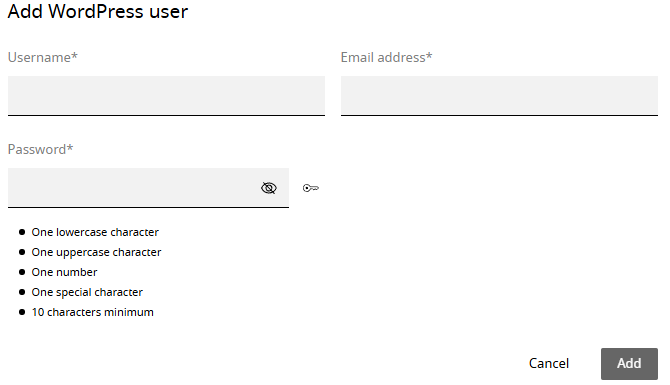Reveal the password with the eye icon
This screenshot has width=670, height=385.
pos(269,188)
